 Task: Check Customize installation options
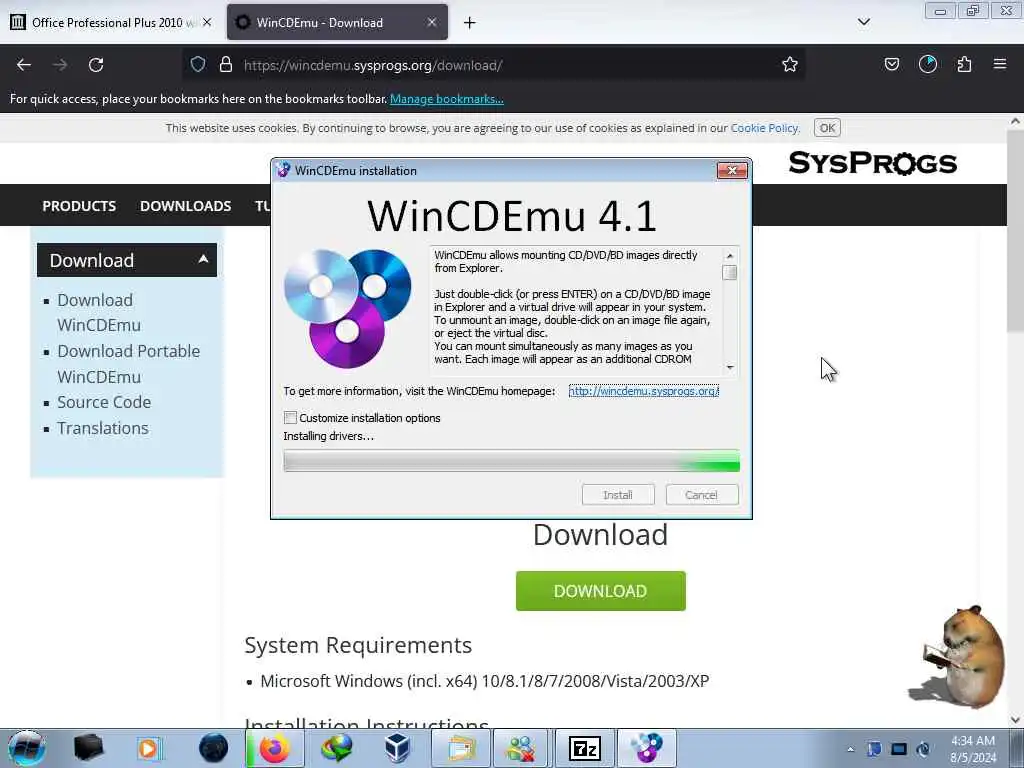tap(291, 418)
